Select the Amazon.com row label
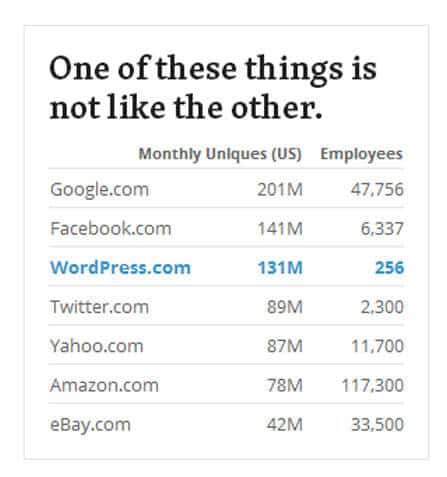447x477 pixels. 104,385
